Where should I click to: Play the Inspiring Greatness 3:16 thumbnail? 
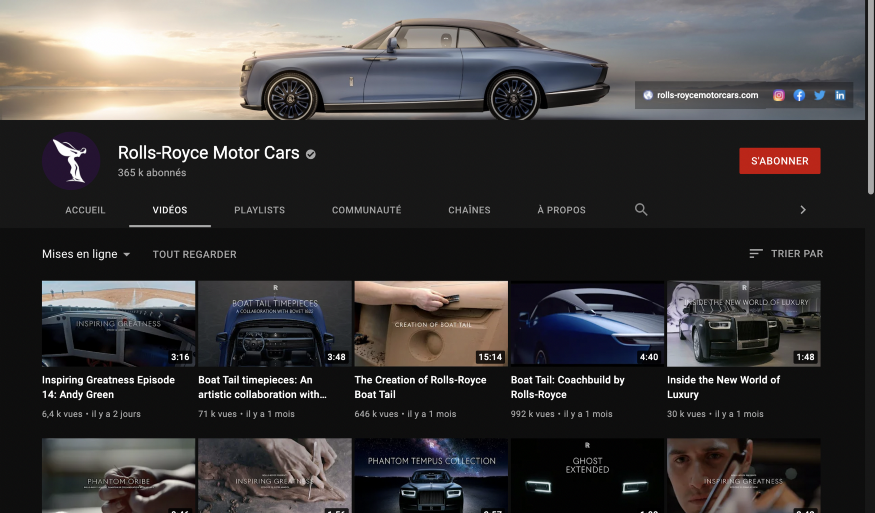(x=118, y=324)
